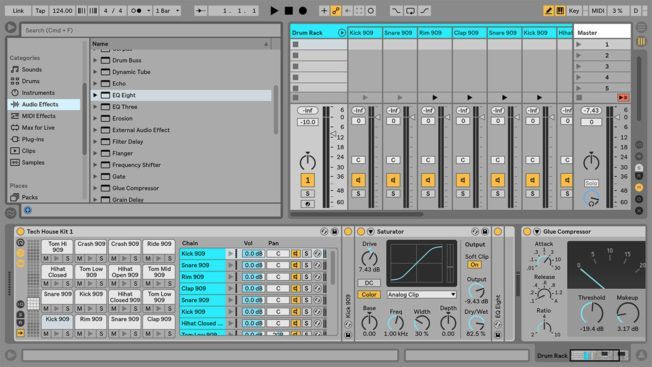This screenshot has height=367, width=652.
Task: Enable MIDI Arrangement Overdub plus button
Action: 324,11
